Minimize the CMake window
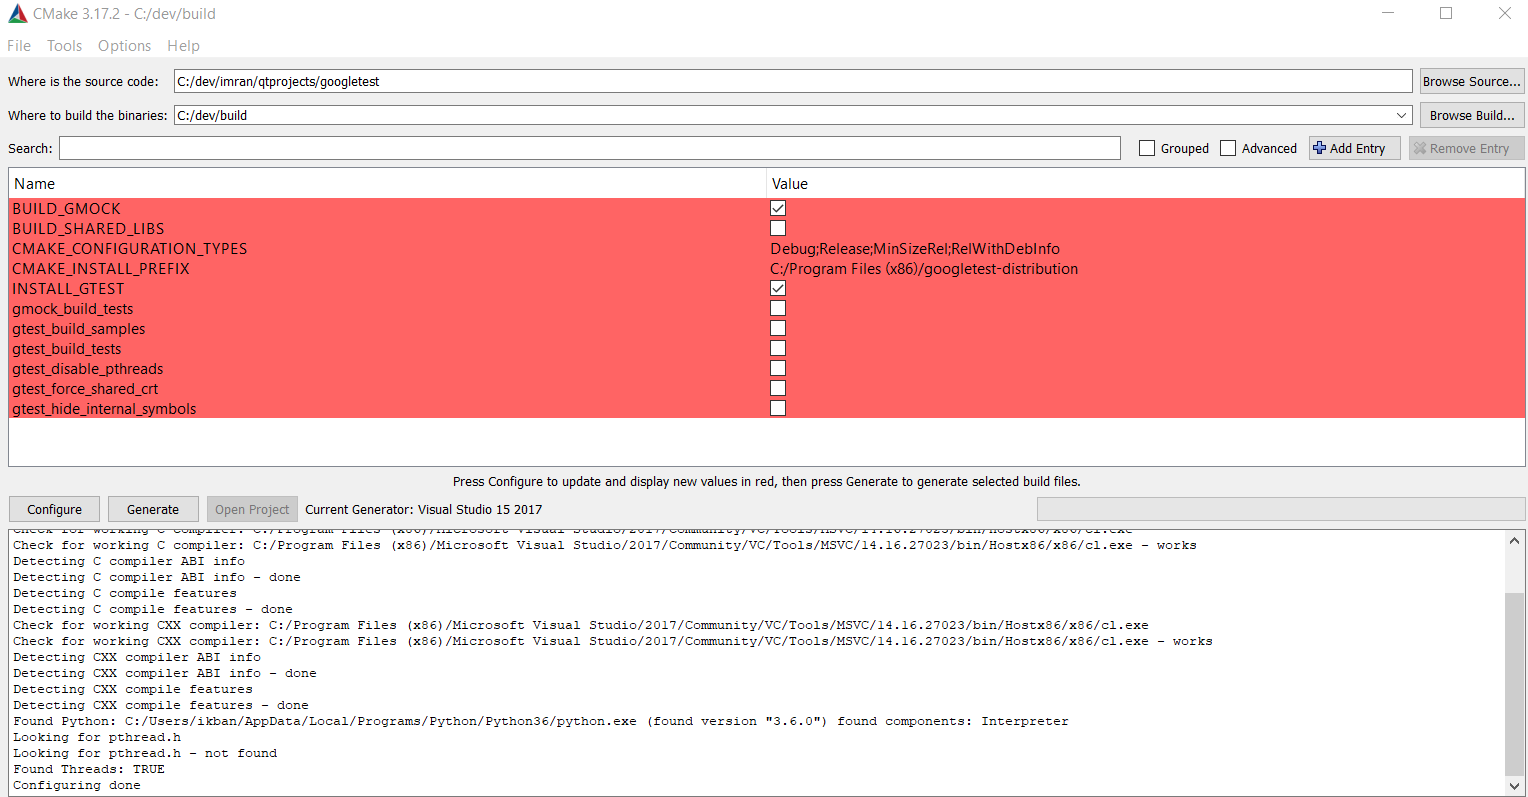1528x797 pixels. [1388, 13]
